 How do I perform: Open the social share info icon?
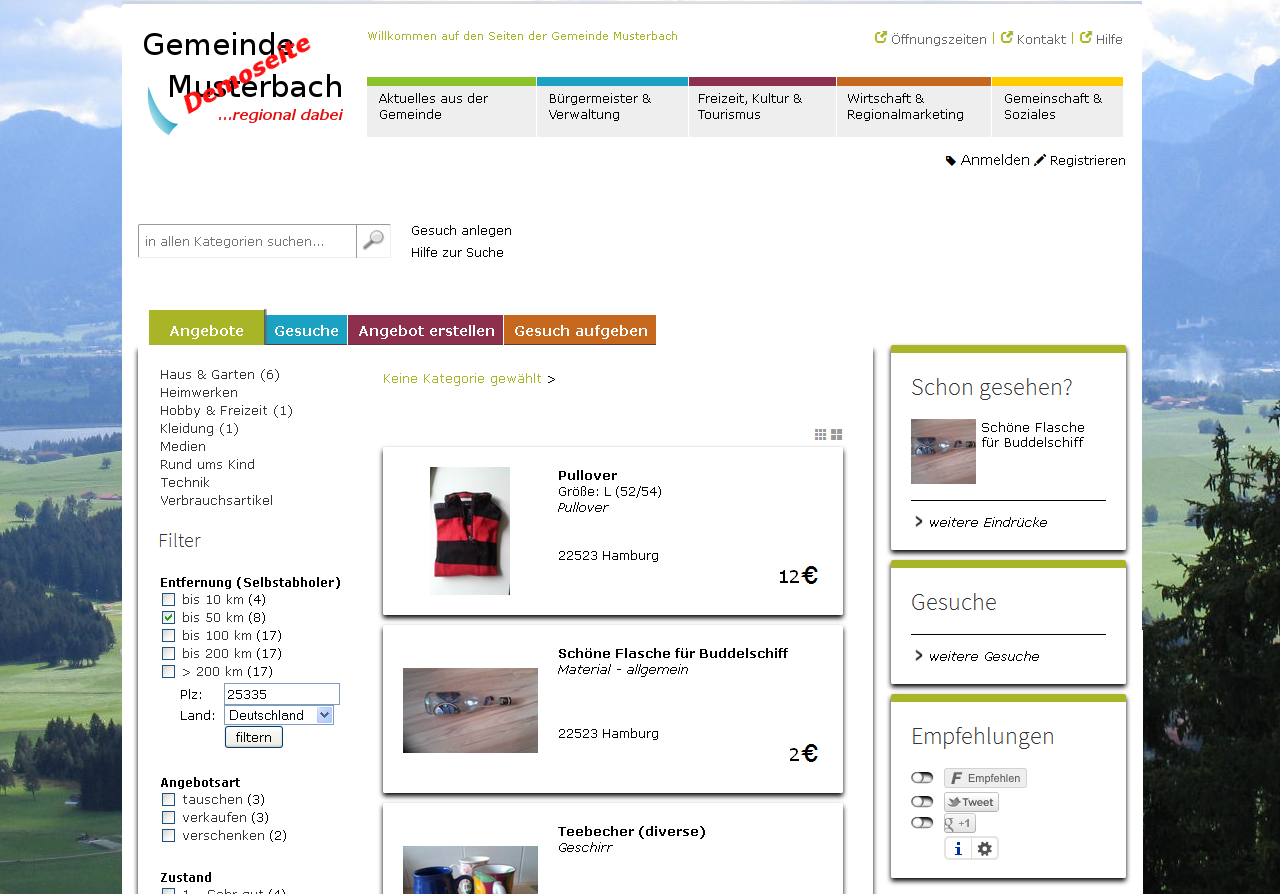tap(958, 848)
